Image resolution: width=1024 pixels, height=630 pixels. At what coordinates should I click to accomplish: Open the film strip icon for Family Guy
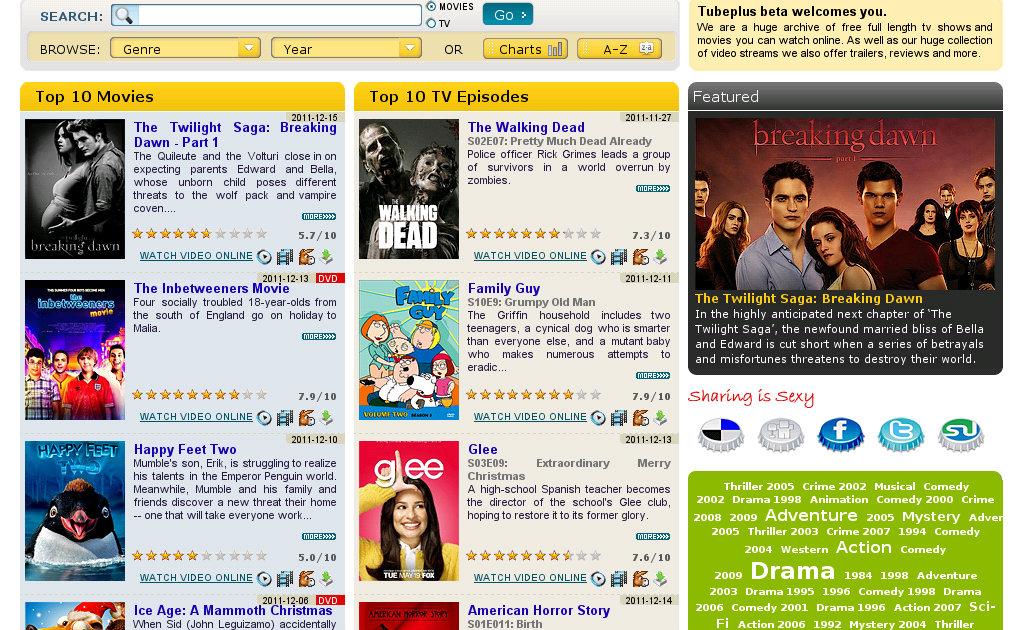(619, 418)
